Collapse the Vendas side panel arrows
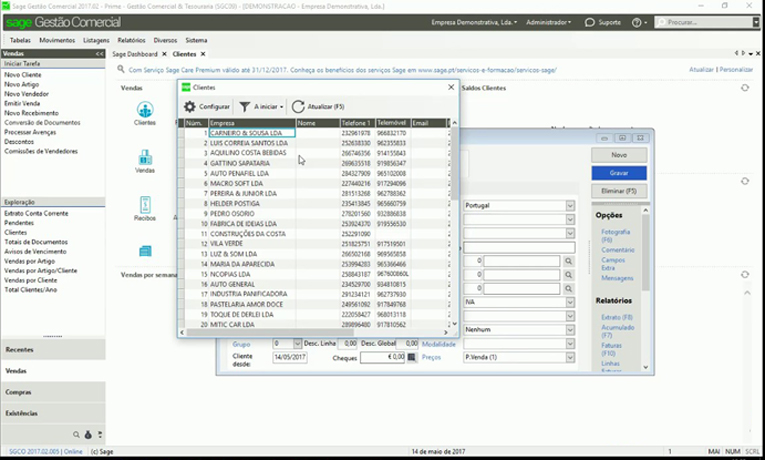The image size is (765, 460). point(100,54)
